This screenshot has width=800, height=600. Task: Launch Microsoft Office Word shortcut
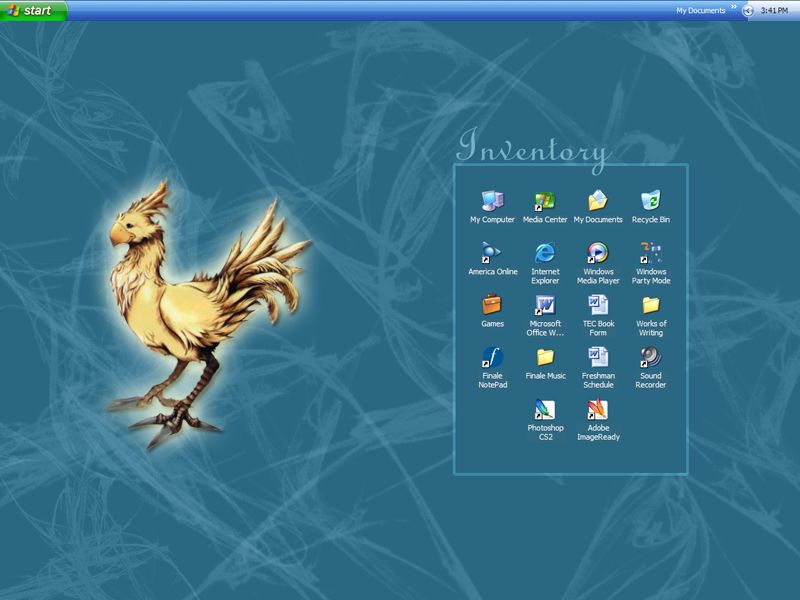point(545,315)
